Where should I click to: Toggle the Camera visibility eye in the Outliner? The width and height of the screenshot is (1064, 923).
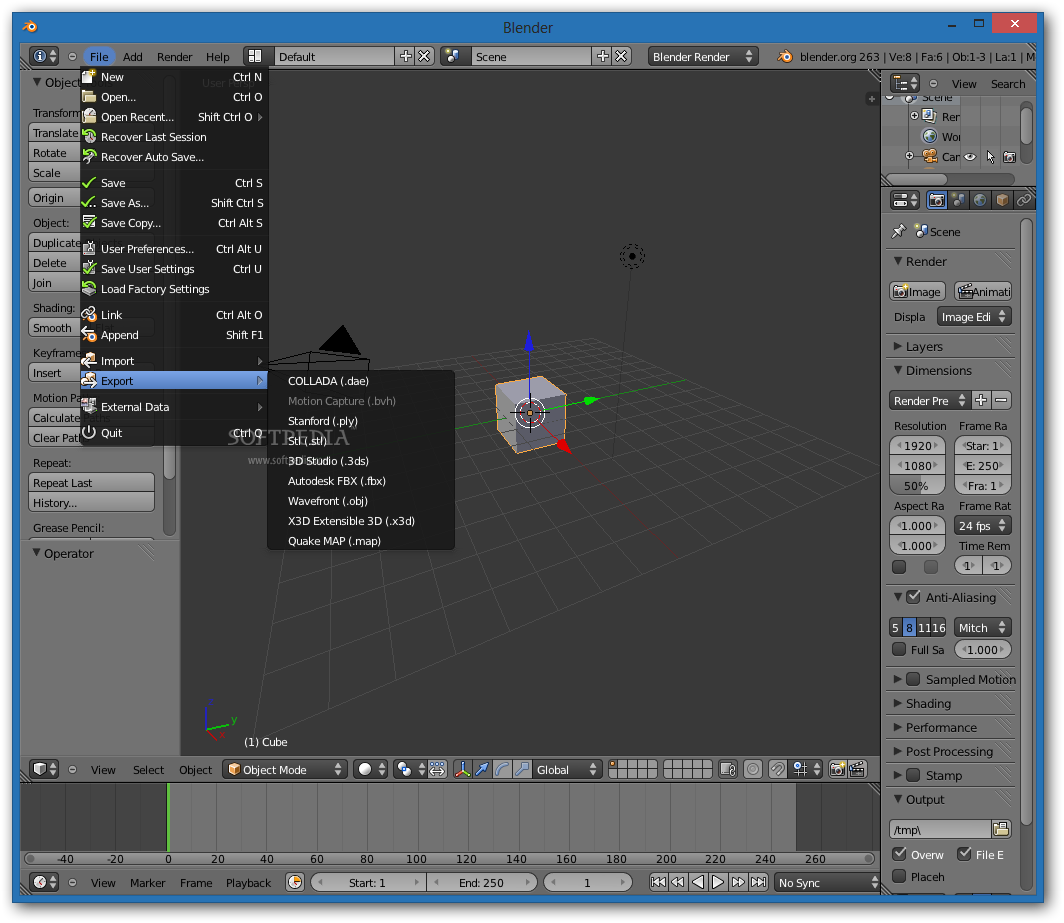point(969,156)
